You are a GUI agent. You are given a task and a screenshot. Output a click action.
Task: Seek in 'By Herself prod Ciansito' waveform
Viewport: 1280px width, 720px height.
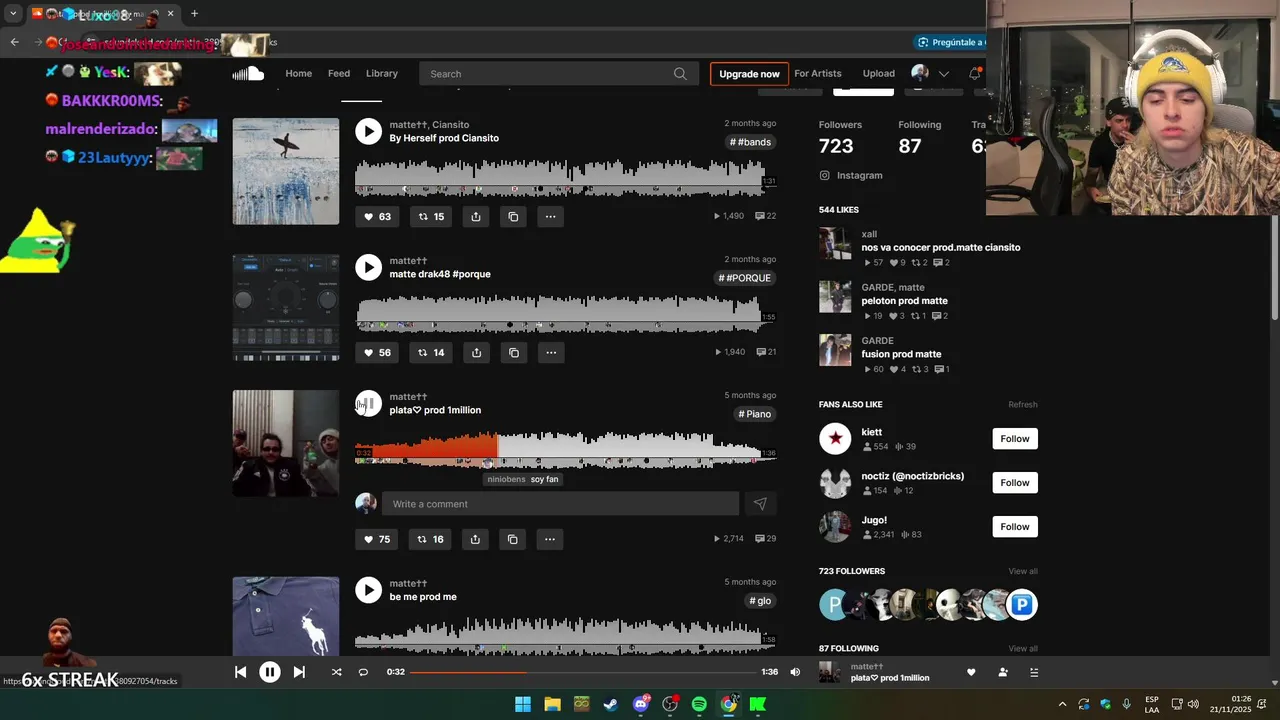pos(565,176)
